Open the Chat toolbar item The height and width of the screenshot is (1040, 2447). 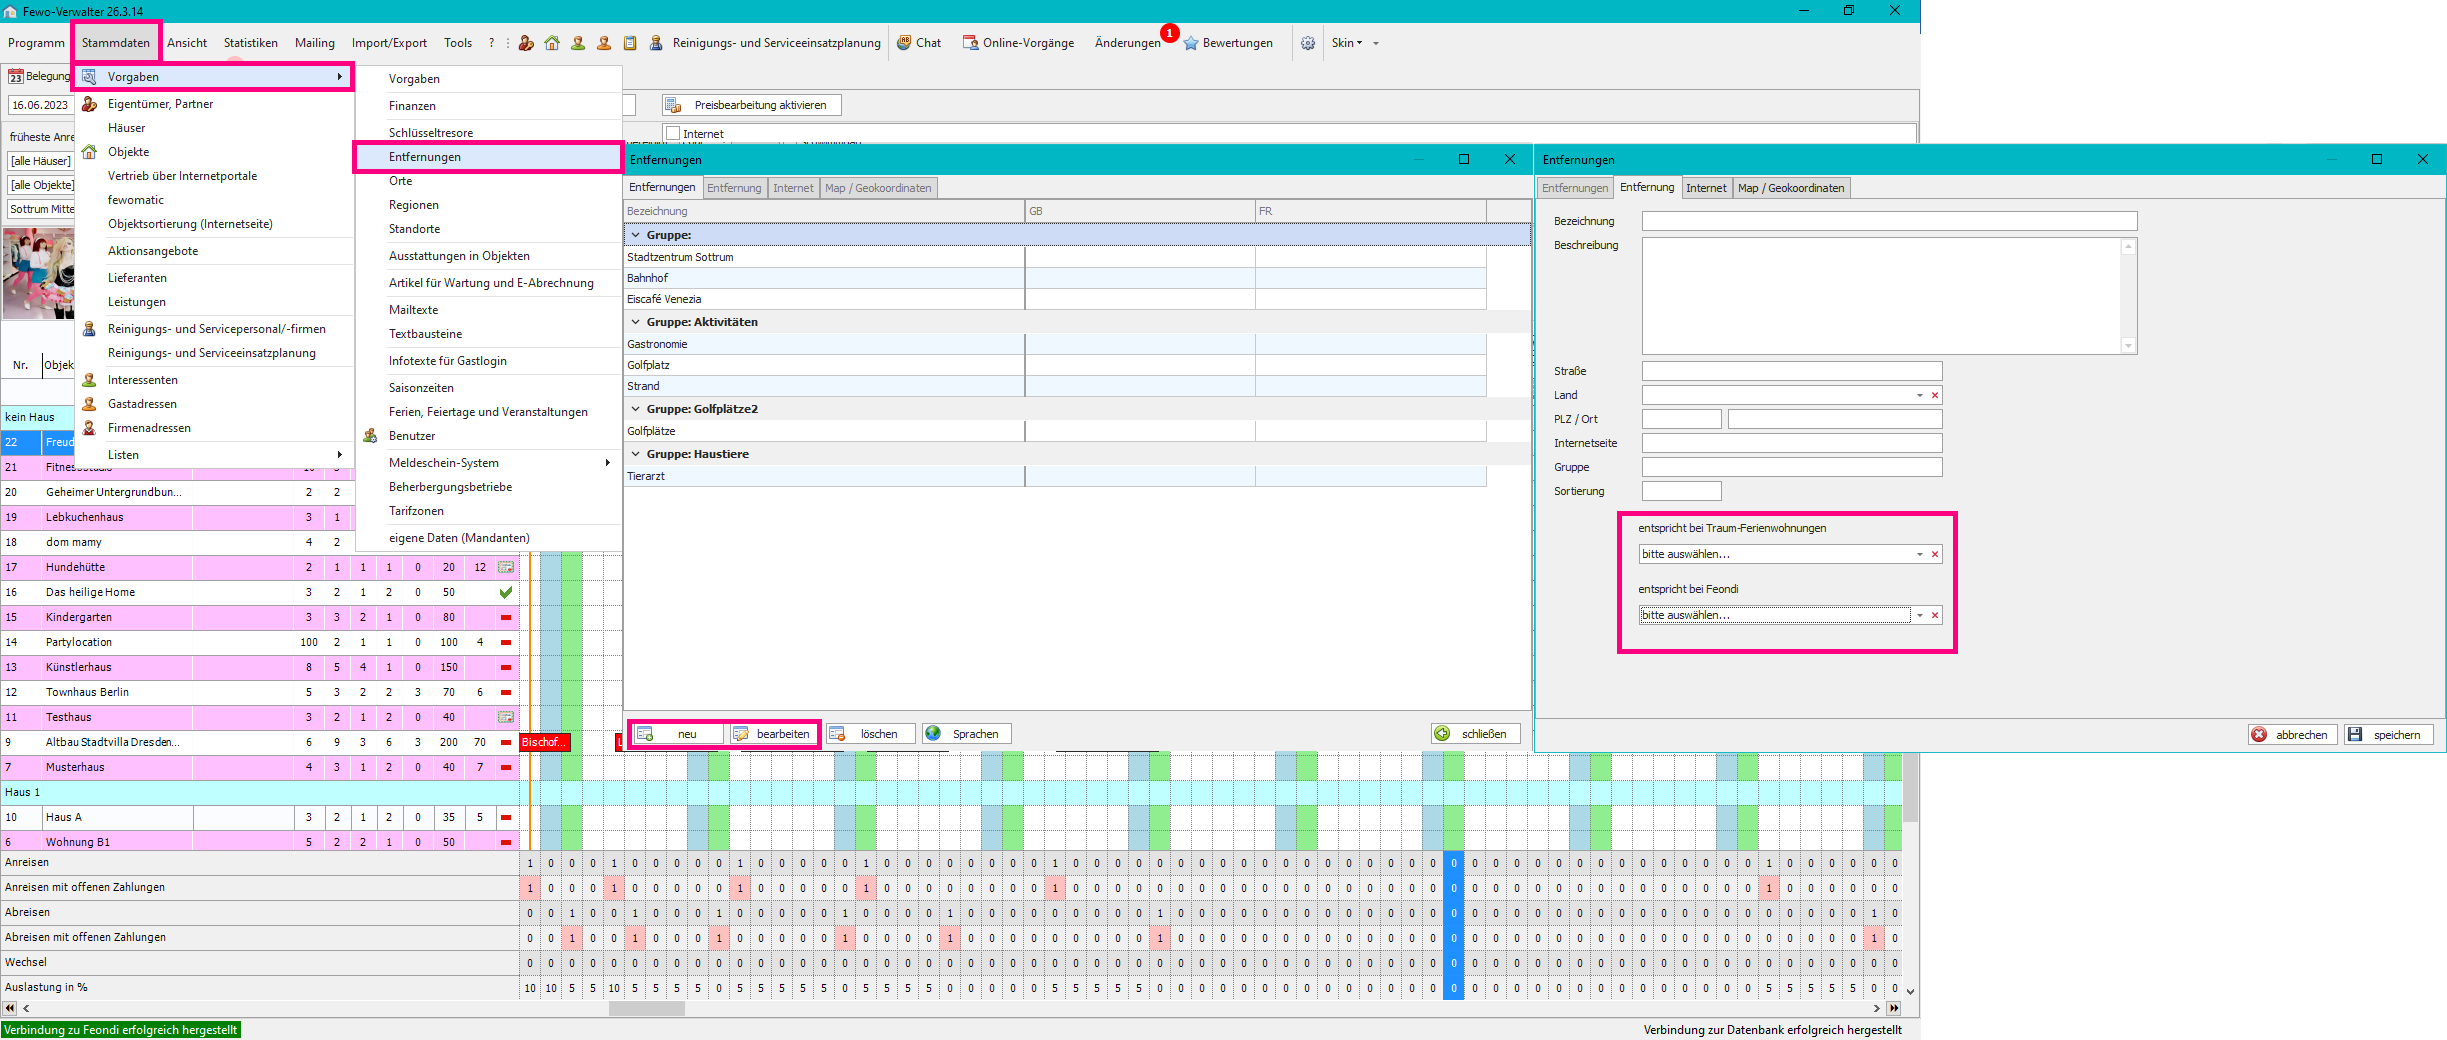click(919, 43)
